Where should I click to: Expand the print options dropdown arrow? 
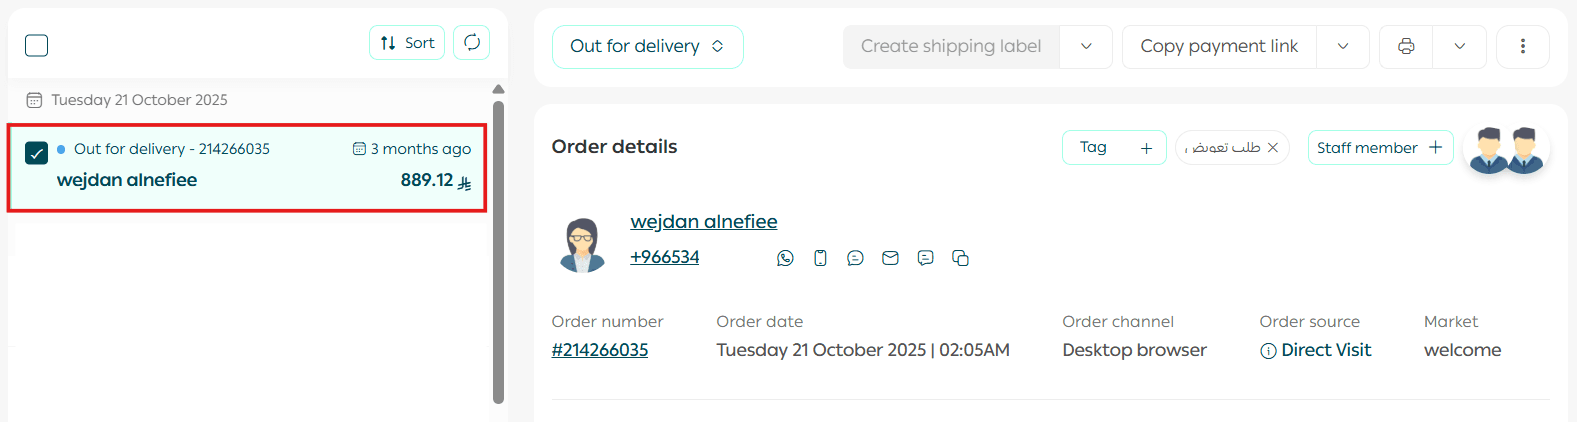(x=1459, y=47)
